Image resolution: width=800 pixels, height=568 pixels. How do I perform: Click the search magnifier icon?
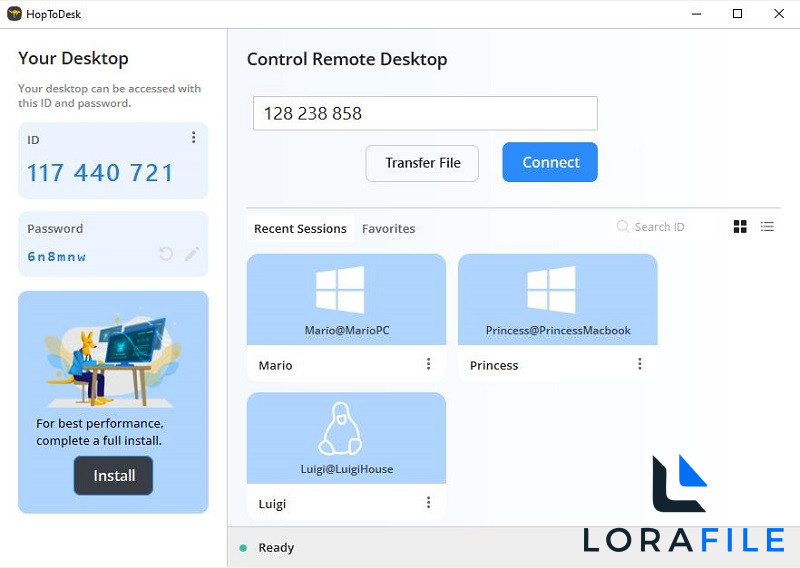pyautogui.click(x=622, y=226)
